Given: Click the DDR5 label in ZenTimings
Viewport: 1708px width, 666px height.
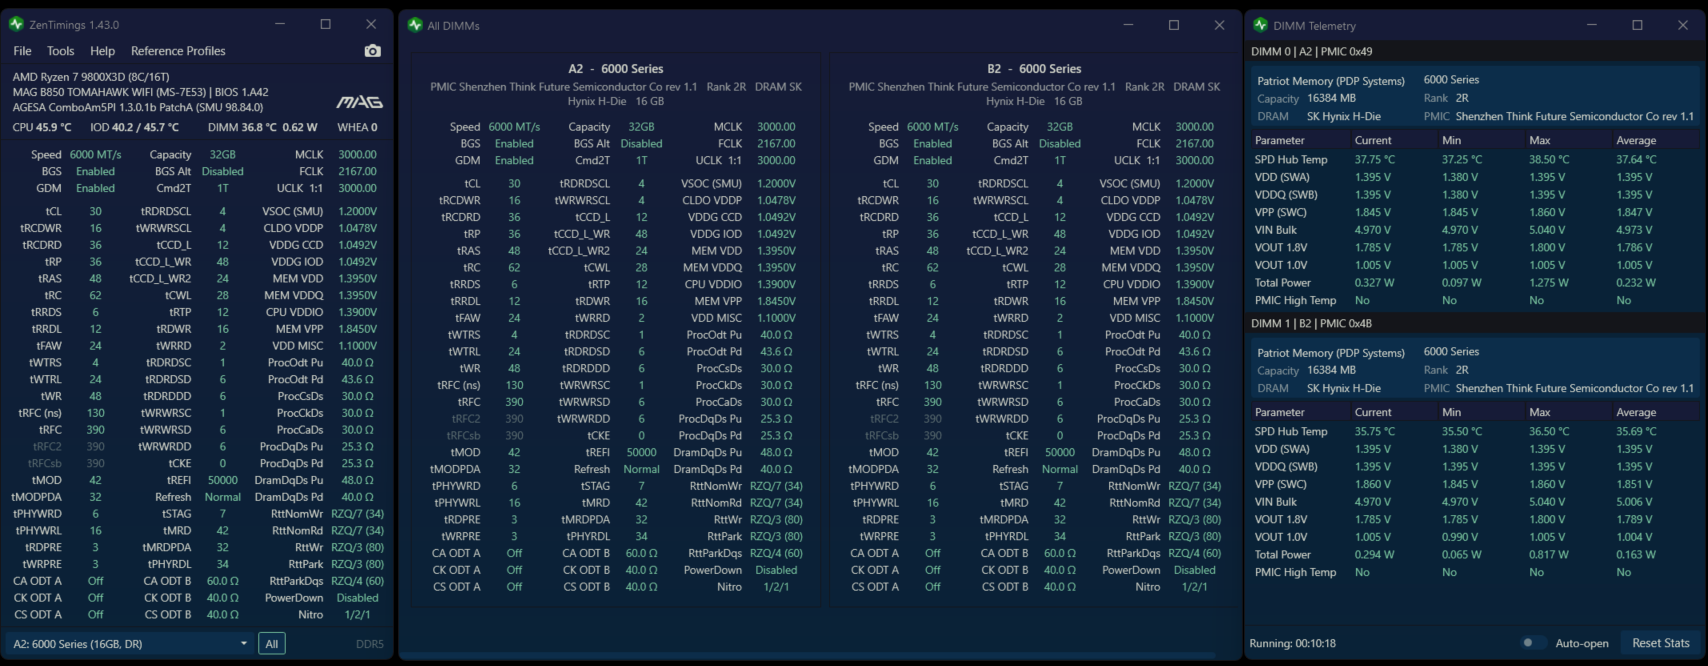Looking at the screenshot, I should (369, 644).
